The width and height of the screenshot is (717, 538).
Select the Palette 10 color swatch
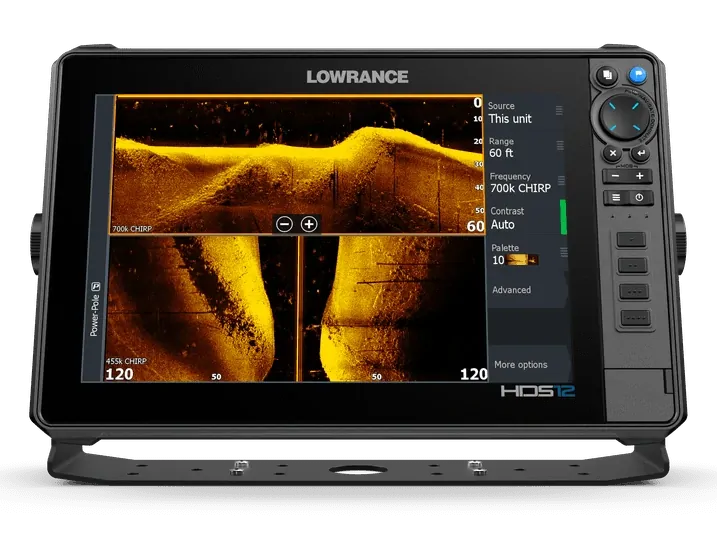[522, 259]
